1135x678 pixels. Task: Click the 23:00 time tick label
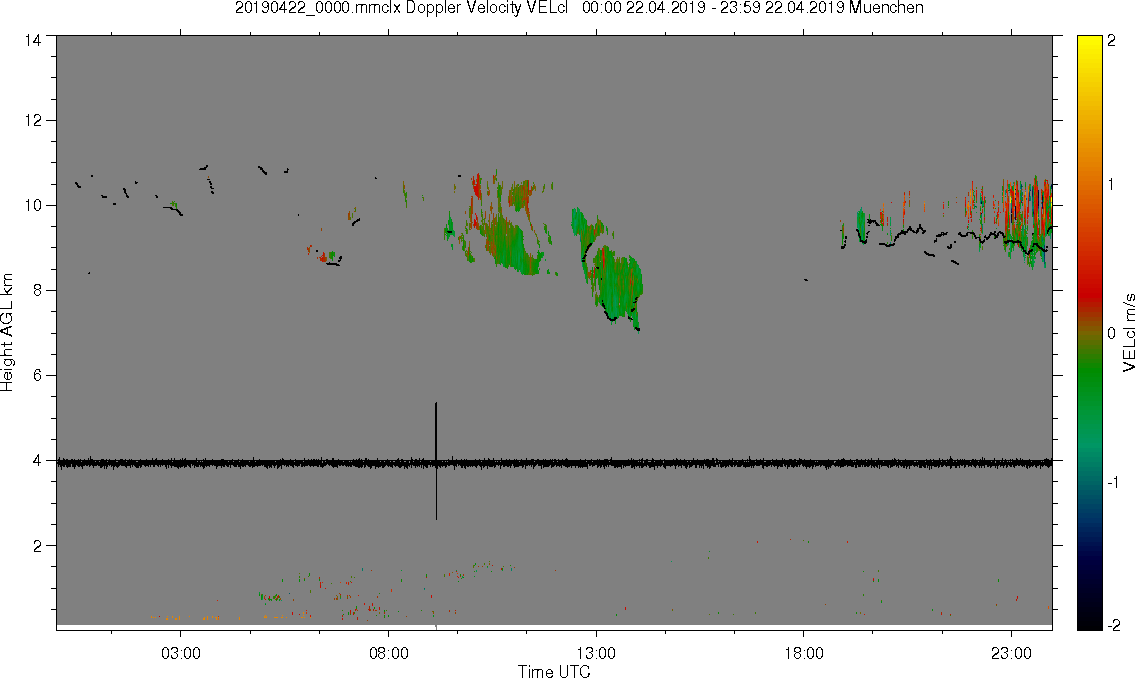click(1011, 653)
